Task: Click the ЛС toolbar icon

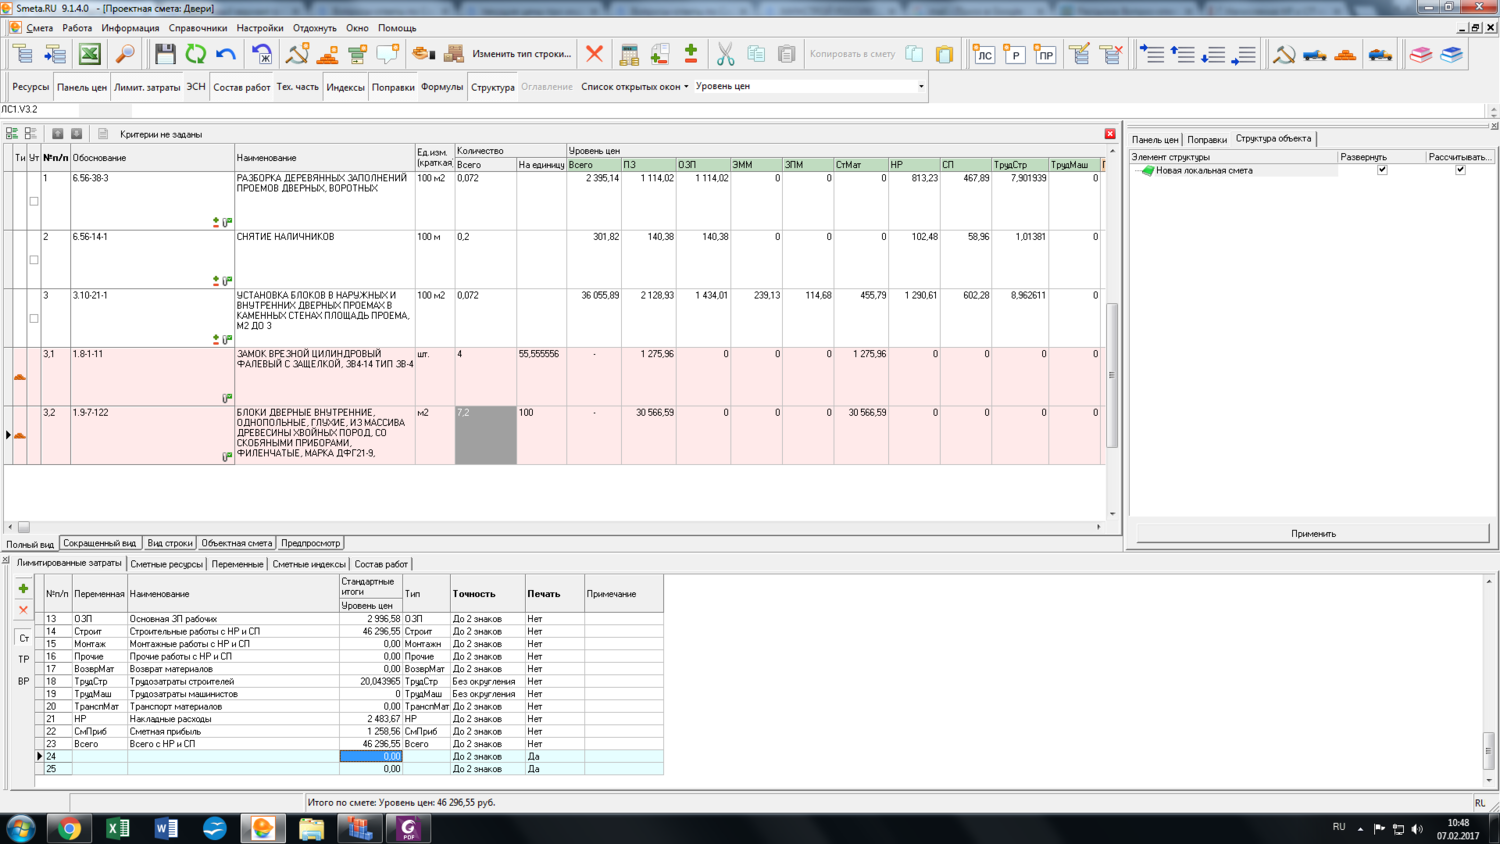Action: tap(983, 54)
